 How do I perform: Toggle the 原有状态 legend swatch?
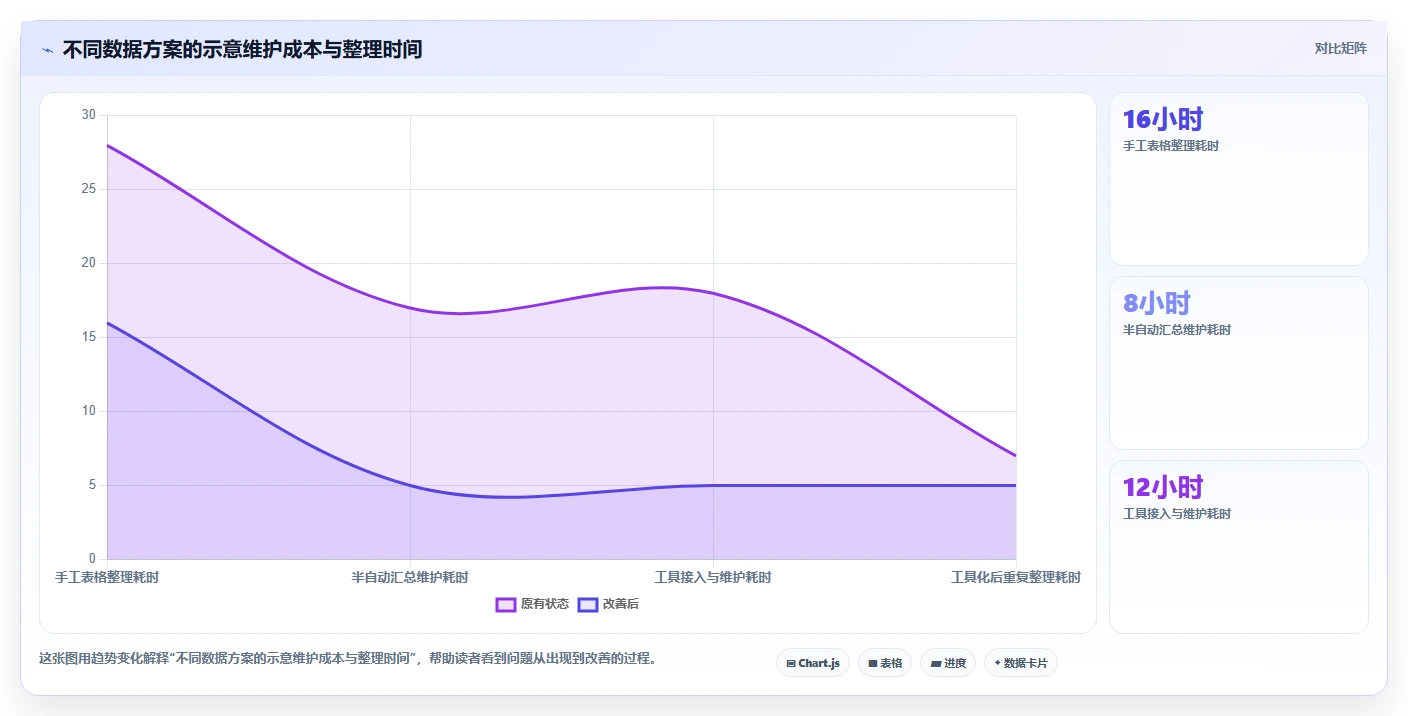[x=506, y=604]
